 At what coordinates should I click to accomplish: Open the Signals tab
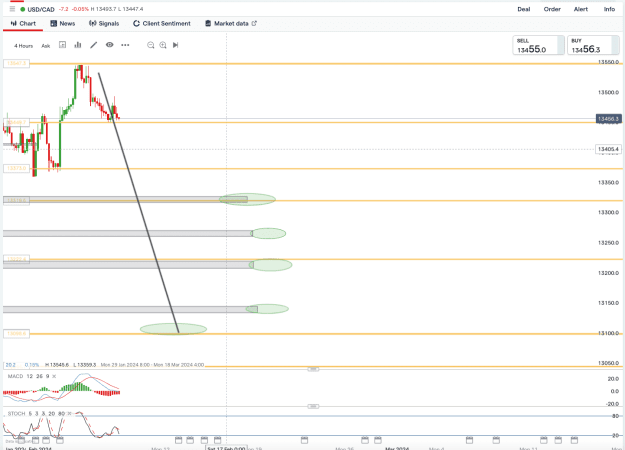click(104, 24)
